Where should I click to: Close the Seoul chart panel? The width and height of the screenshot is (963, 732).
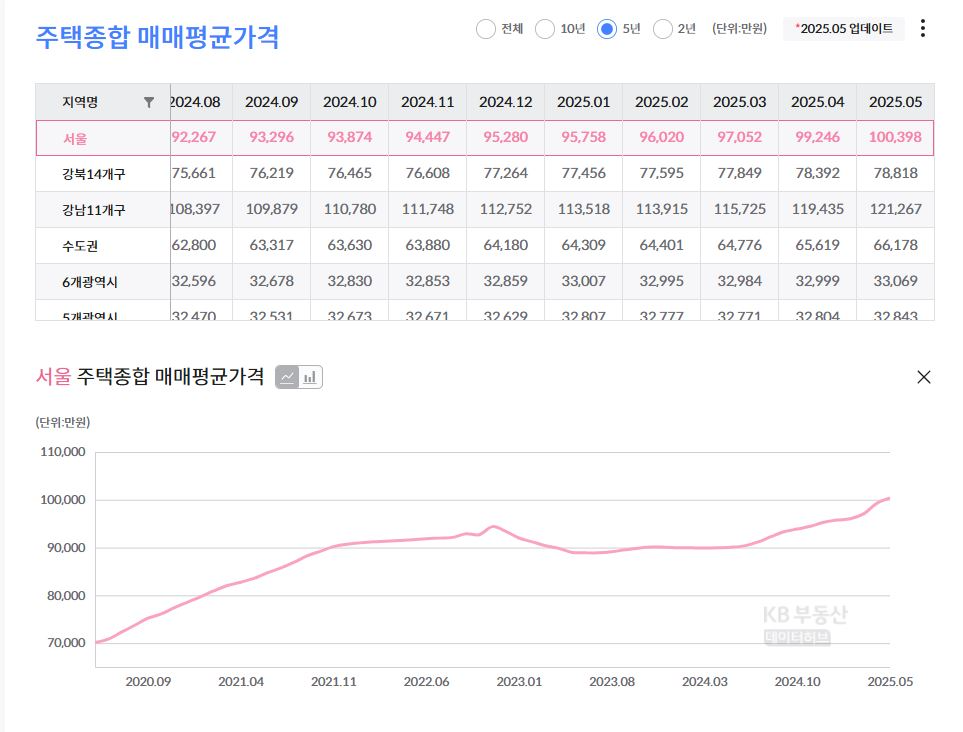[x=923, y=377]
